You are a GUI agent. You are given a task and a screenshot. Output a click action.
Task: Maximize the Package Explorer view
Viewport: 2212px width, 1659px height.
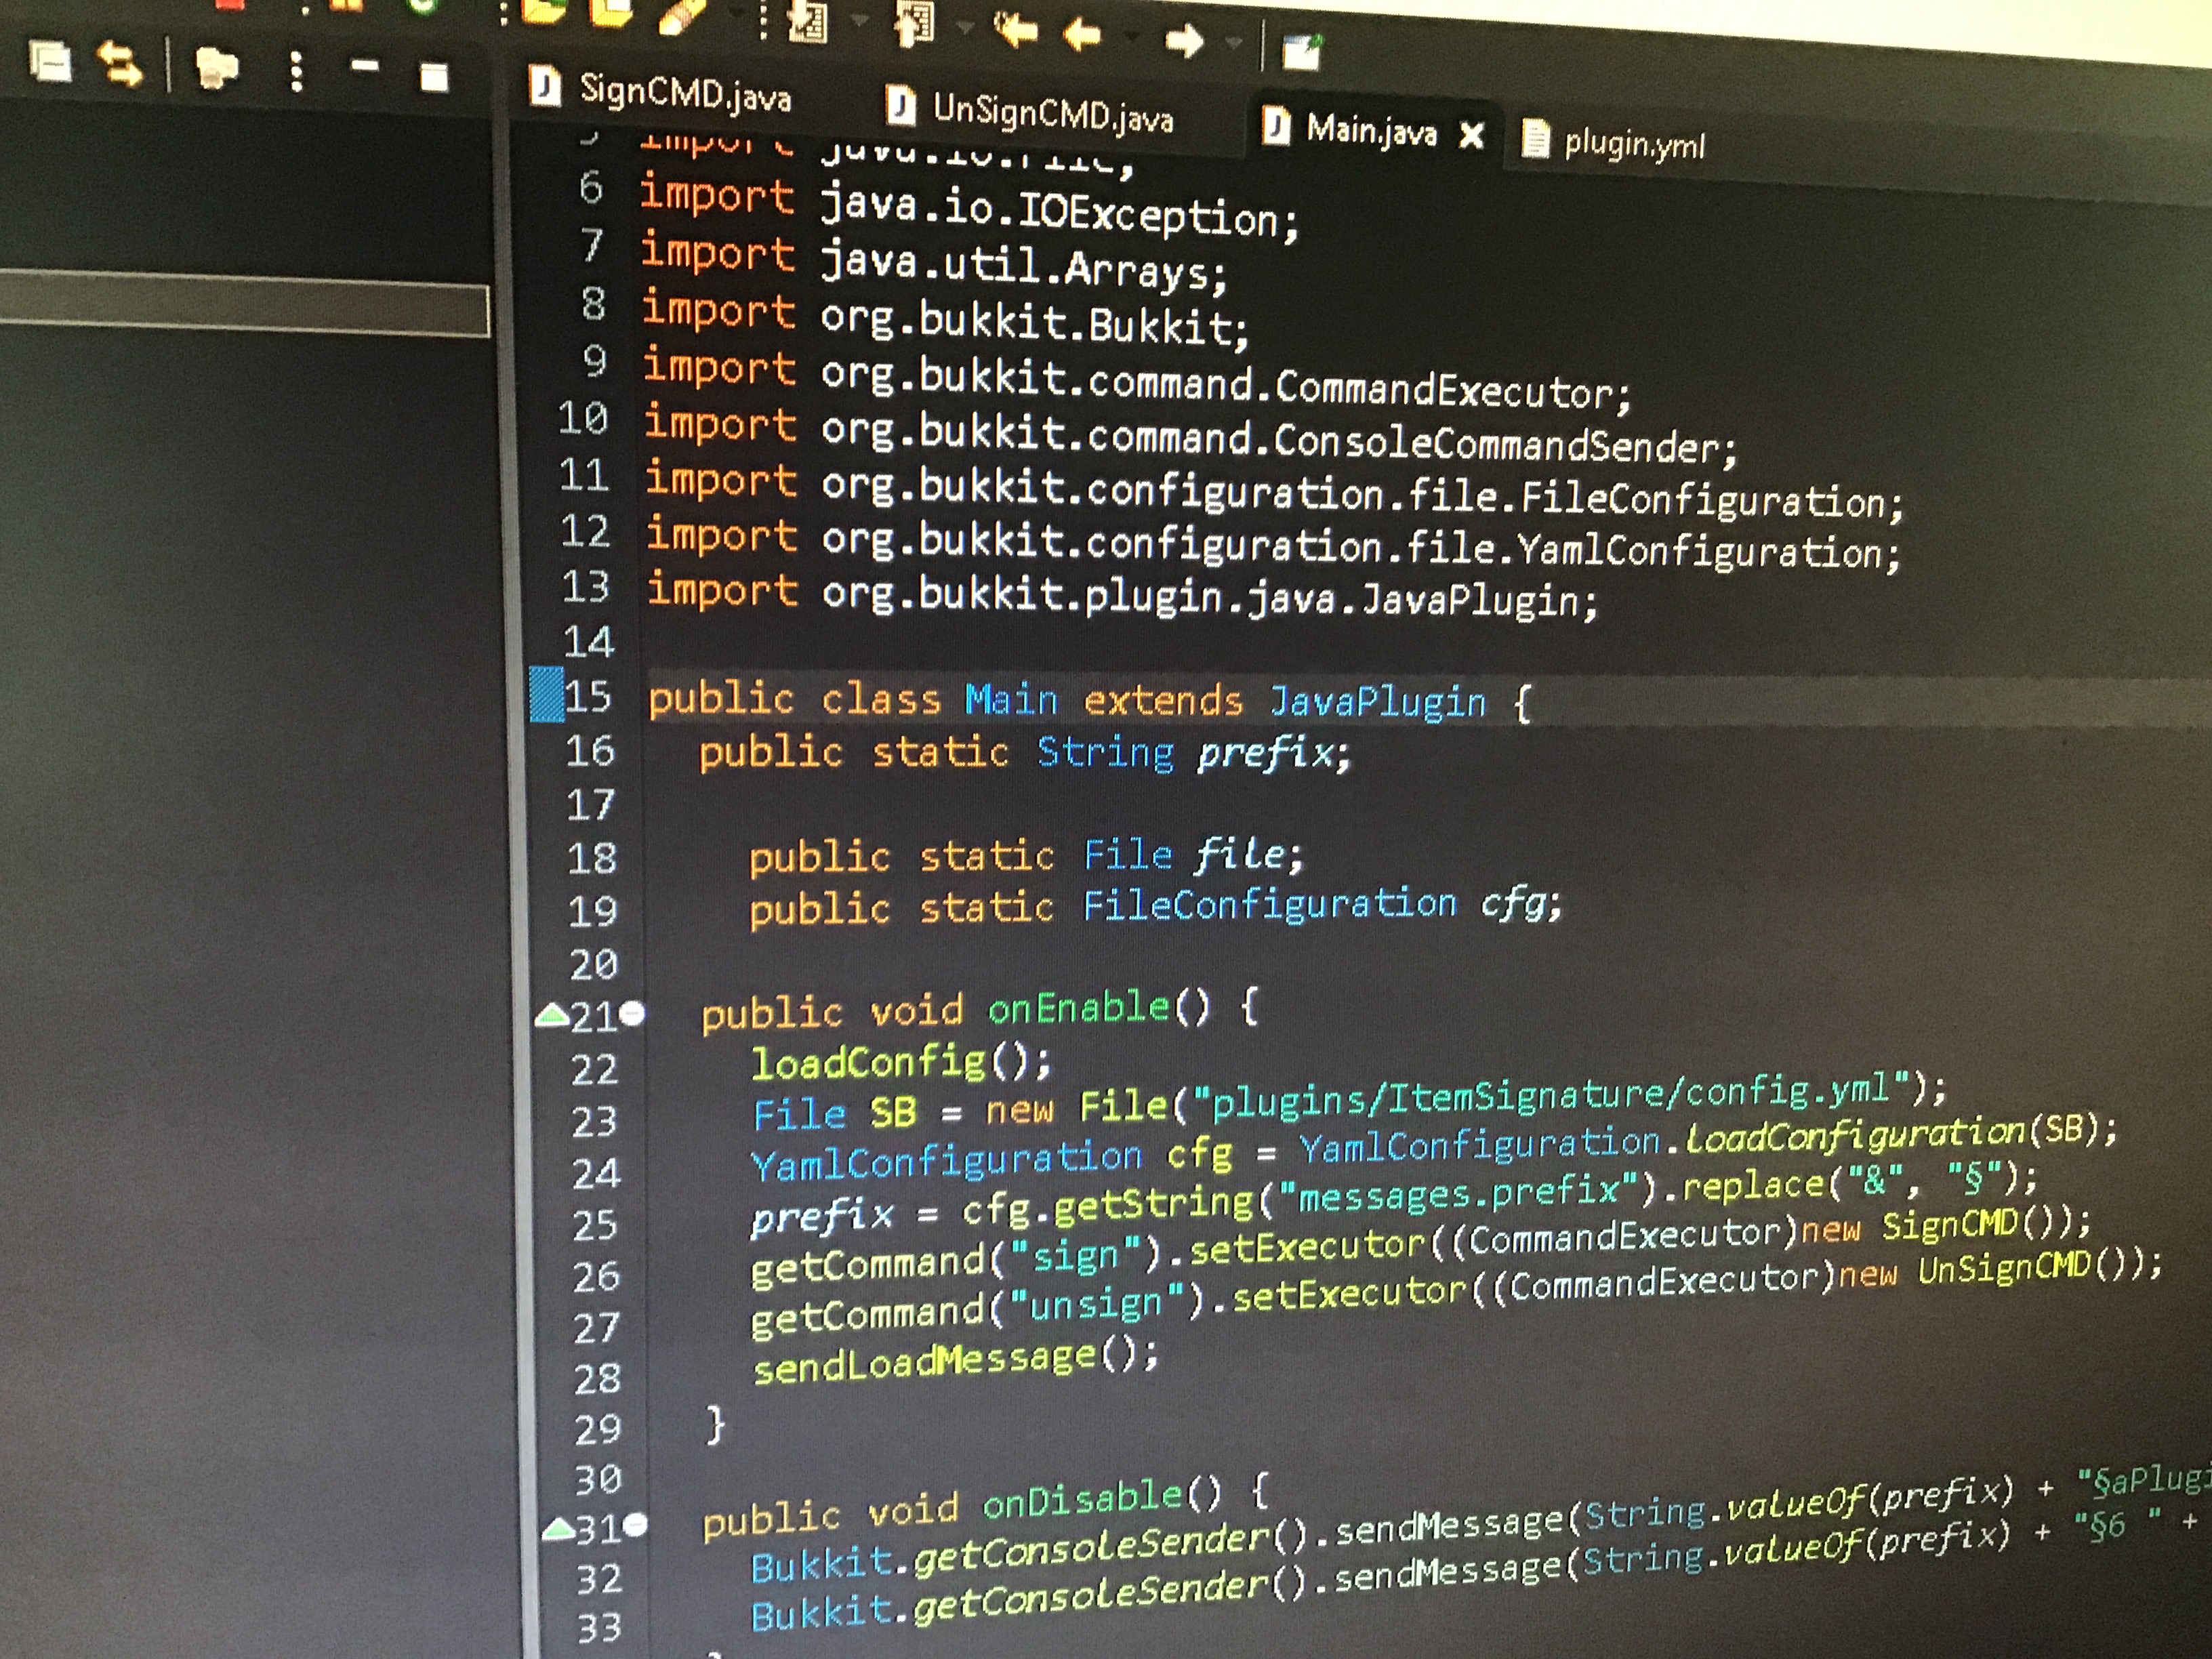pyautogui.click(x=434, y=77)
